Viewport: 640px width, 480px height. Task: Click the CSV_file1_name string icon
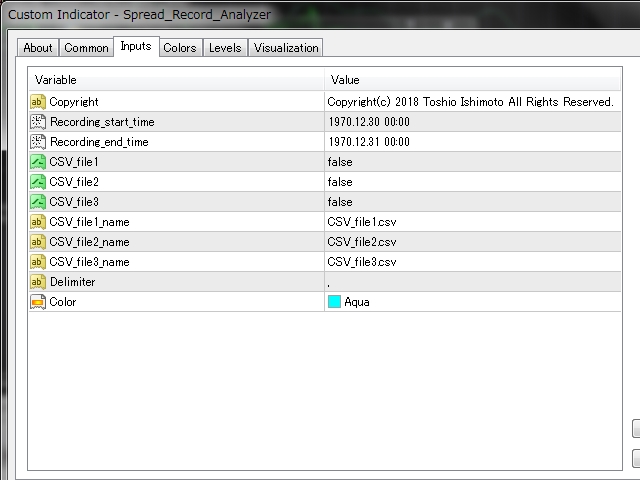38,222
